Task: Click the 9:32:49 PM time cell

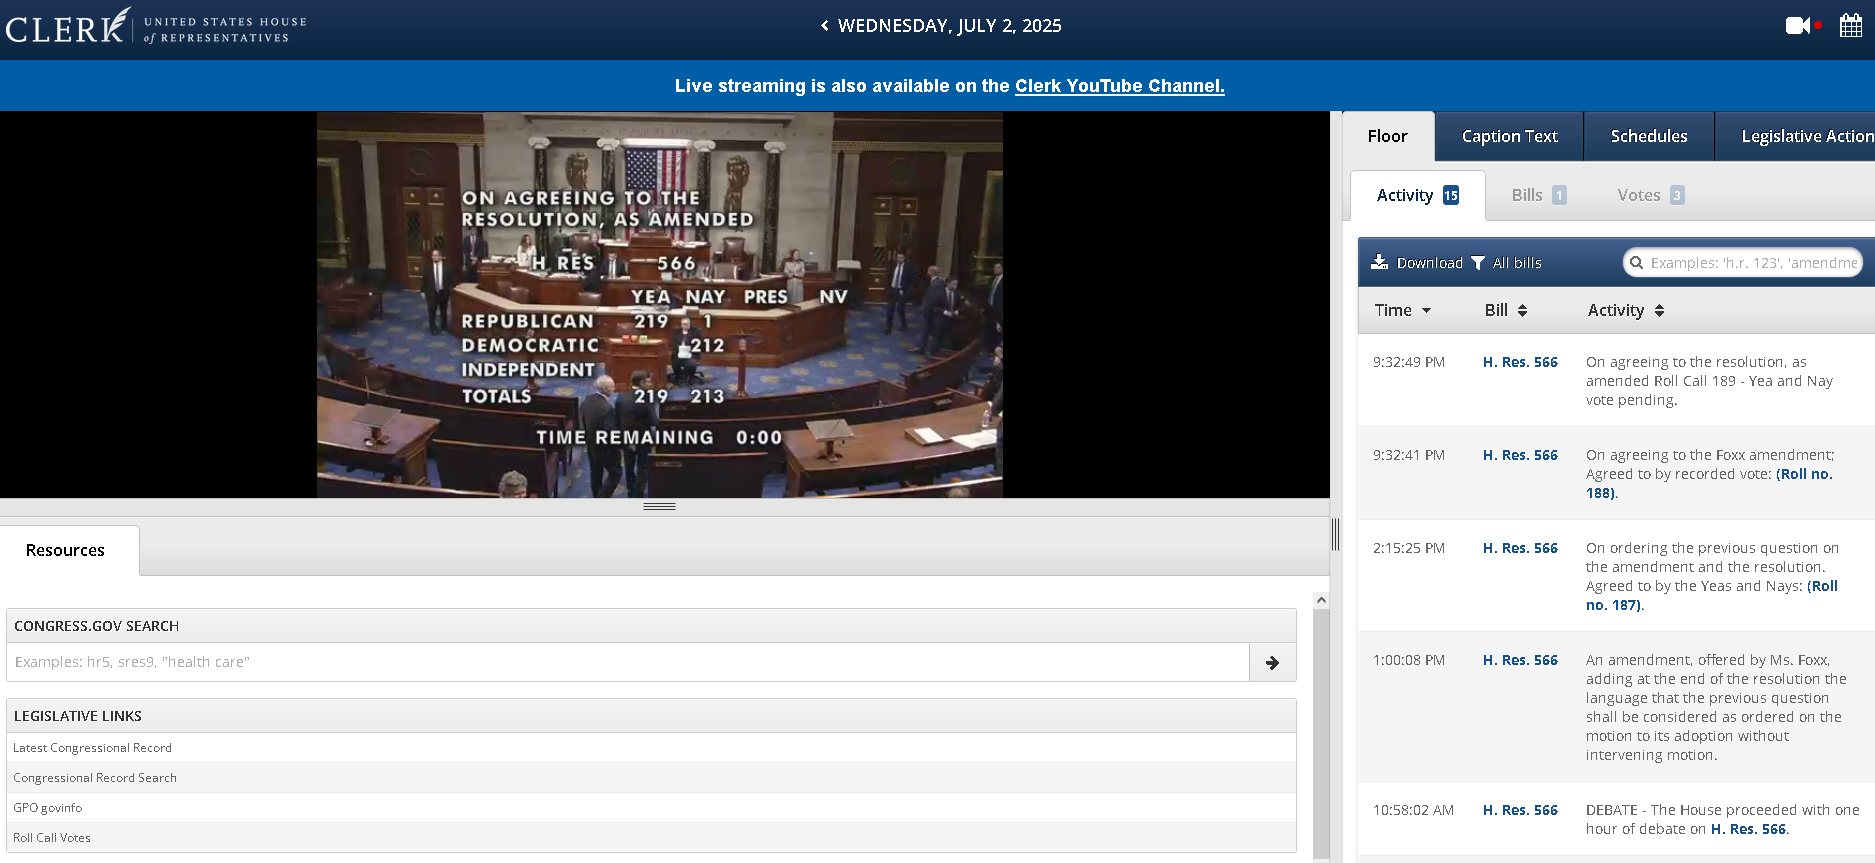Action: point(1409,362)
